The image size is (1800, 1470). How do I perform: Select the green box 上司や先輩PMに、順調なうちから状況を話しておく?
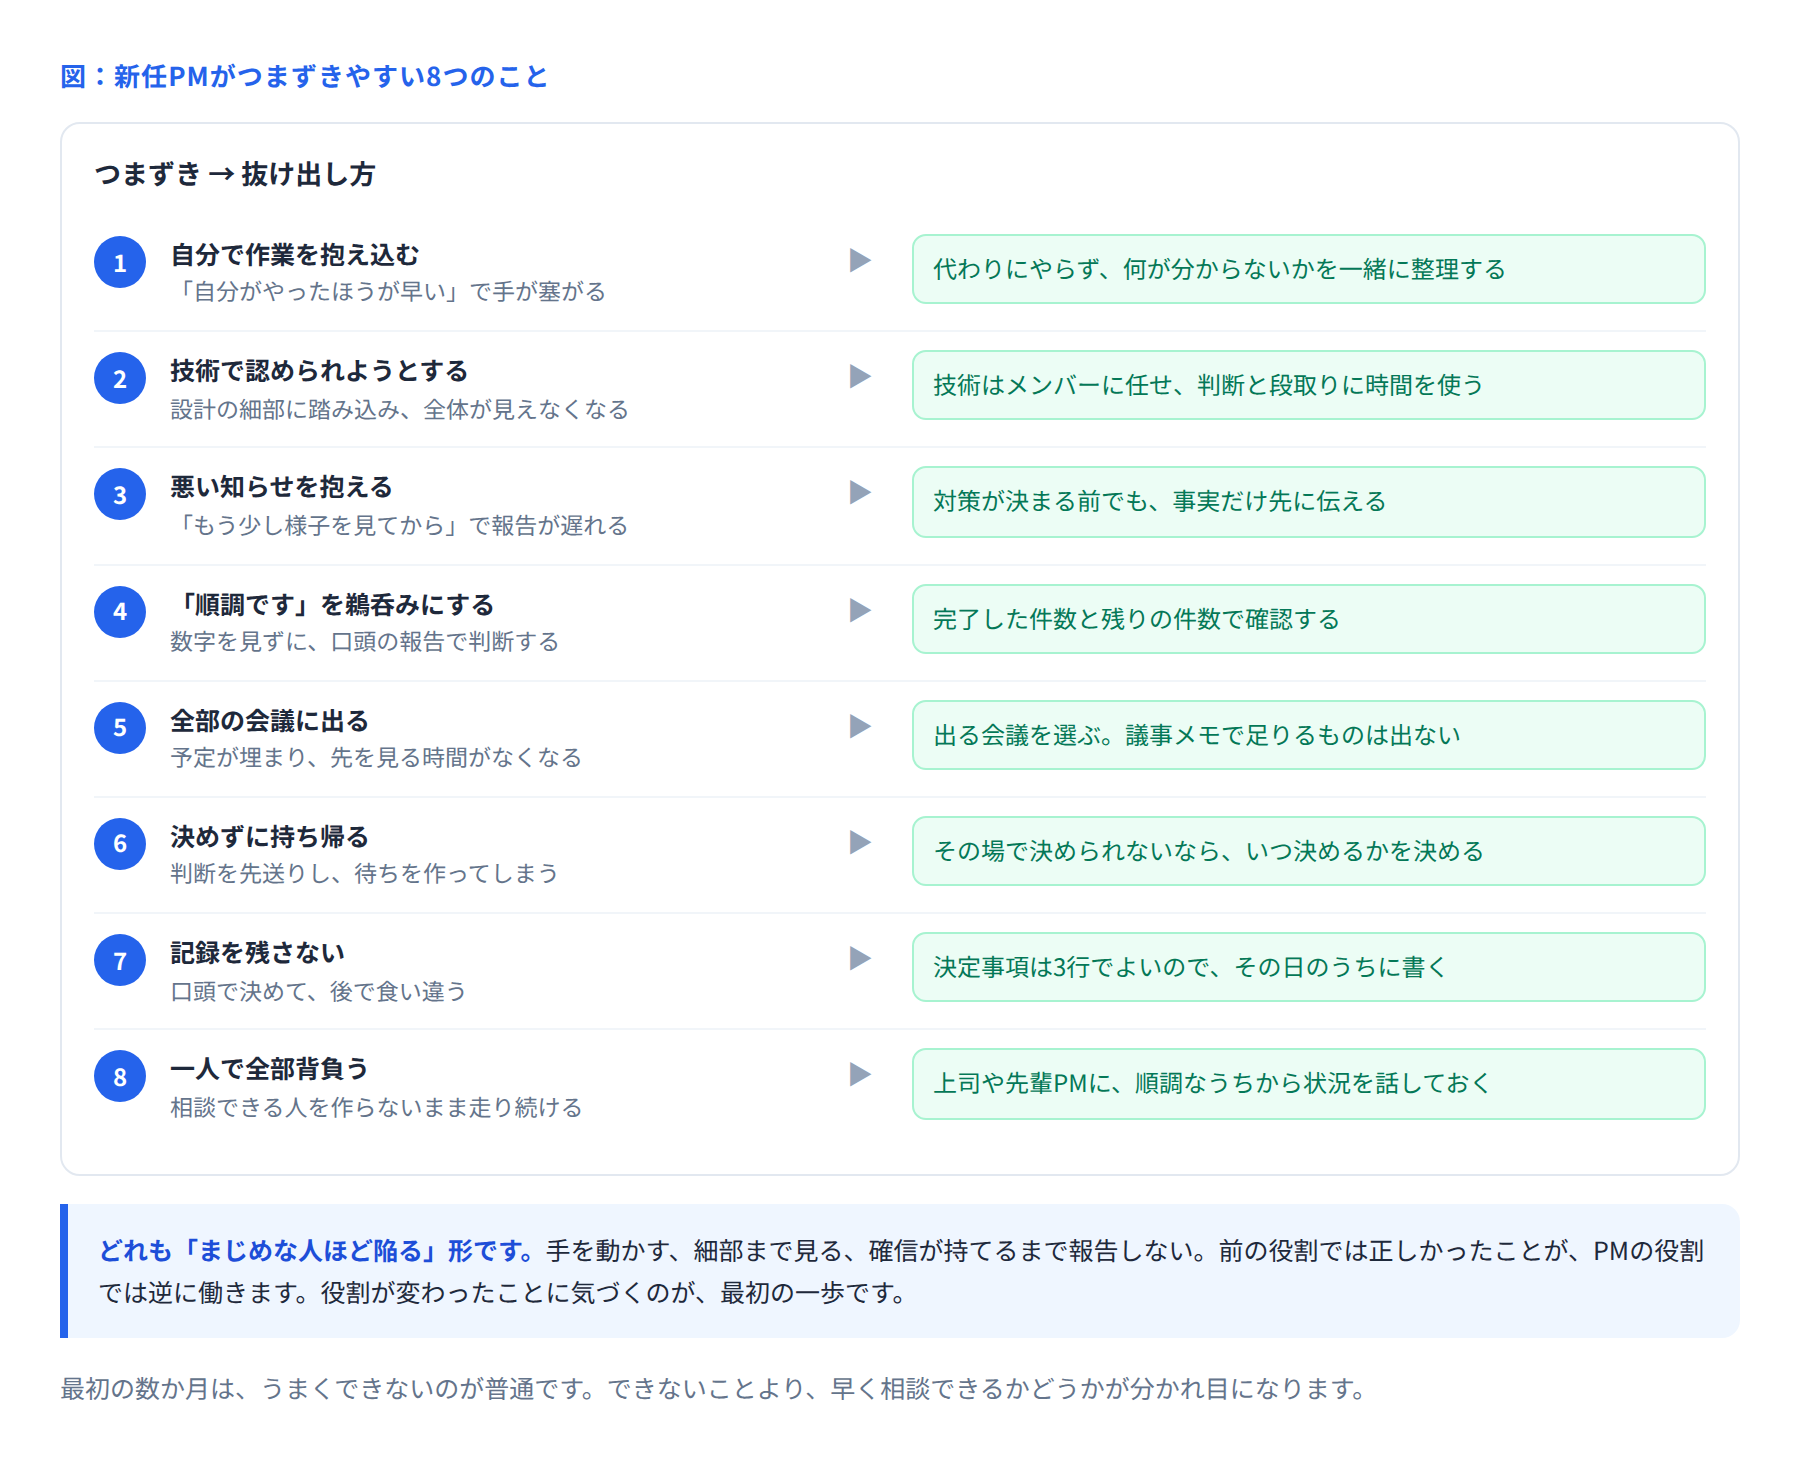[1308, 1083]
